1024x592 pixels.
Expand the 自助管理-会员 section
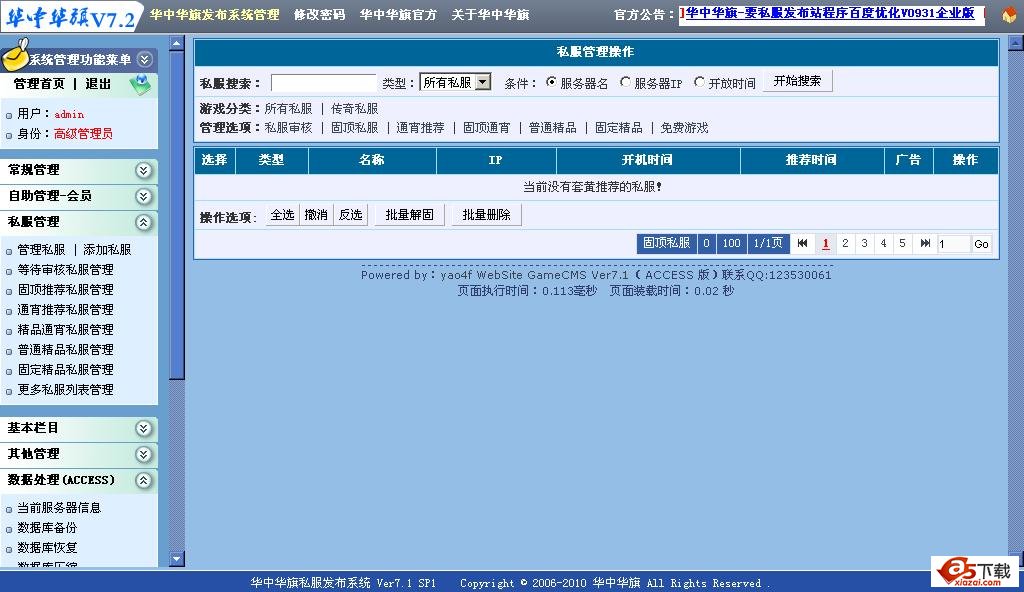(144, 197)
